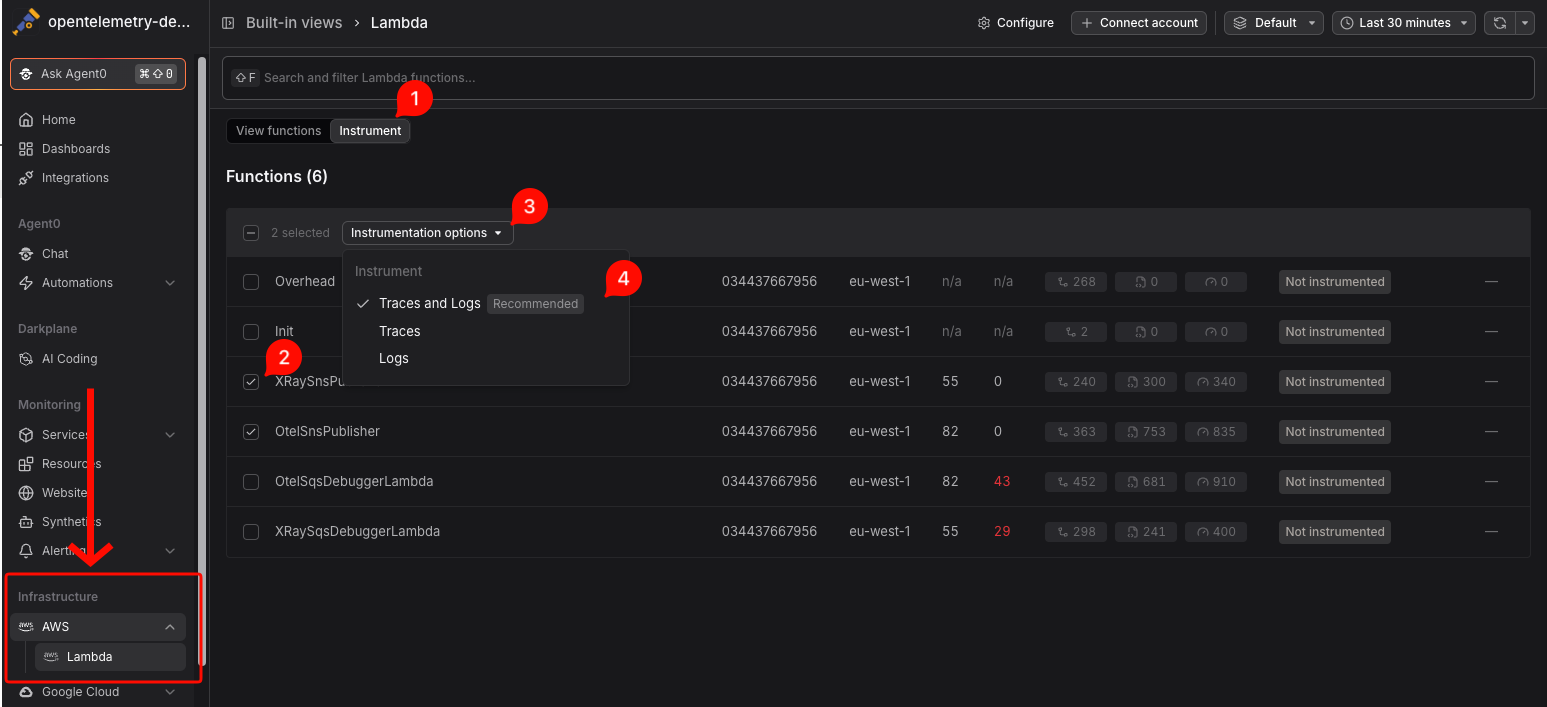Image resolution: width=1547 pixels, height=707 pixels.
Task: Switch to the View functions tab
Action: coord(278,131)
